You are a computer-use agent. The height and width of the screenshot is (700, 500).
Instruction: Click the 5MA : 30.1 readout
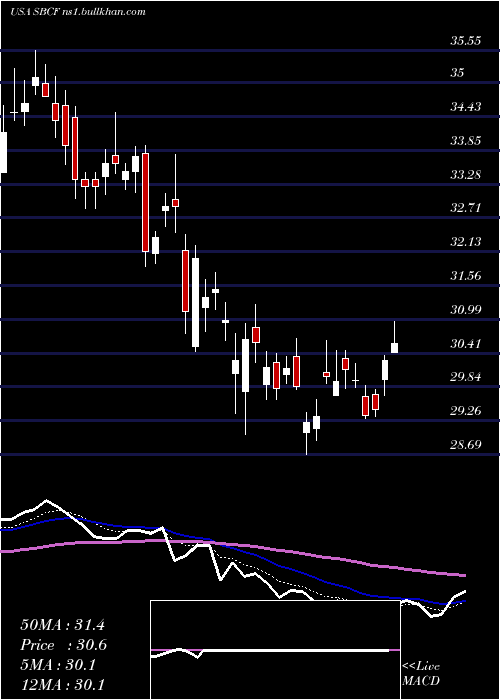click(x=58, y=665)
